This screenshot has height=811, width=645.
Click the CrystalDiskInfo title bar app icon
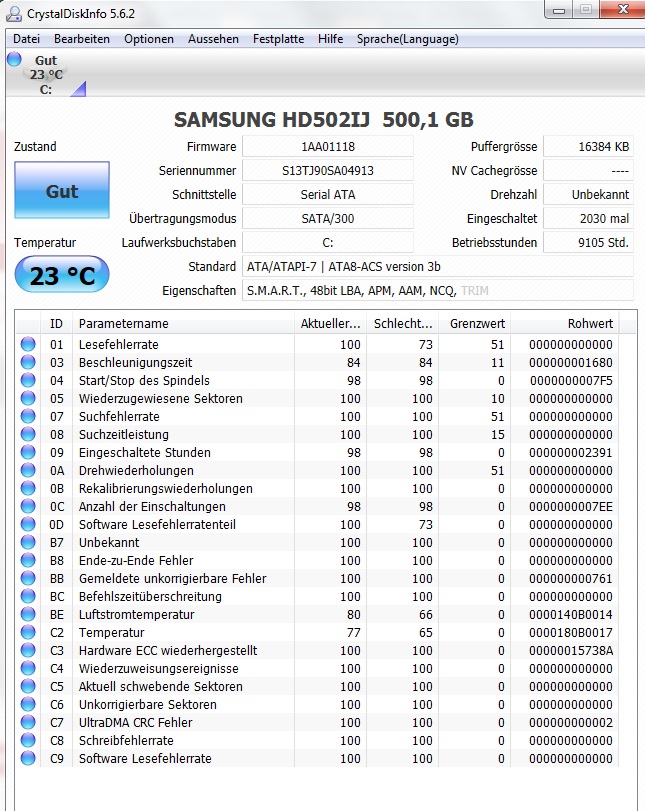14,13
